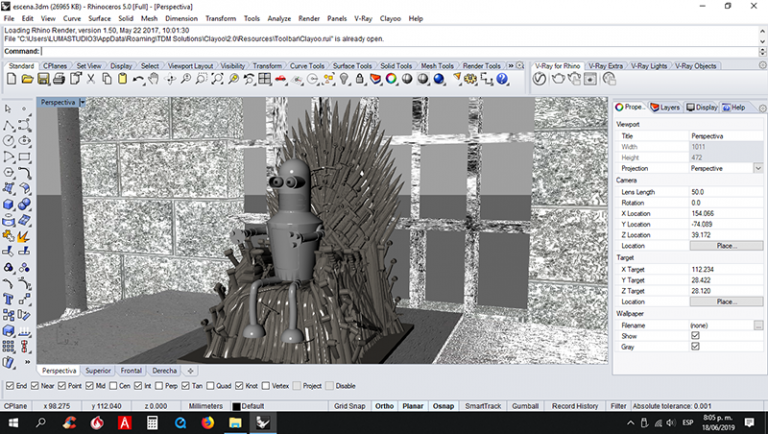Viewport: 768px width, 434px height.
Task: Click the Default layer color swatch
Action: (236, 406)
